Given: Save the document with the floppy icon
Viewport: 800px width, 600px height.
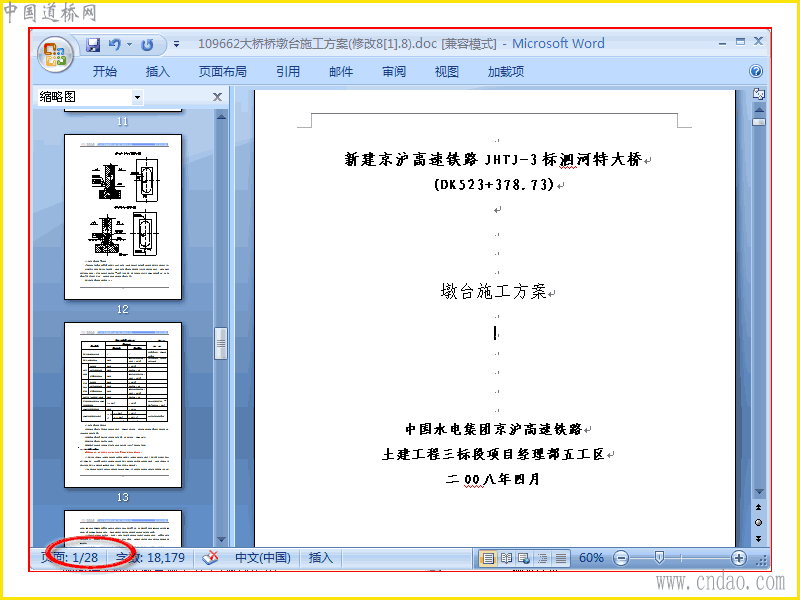Looking at the screenshot, I should click(93, 45).
